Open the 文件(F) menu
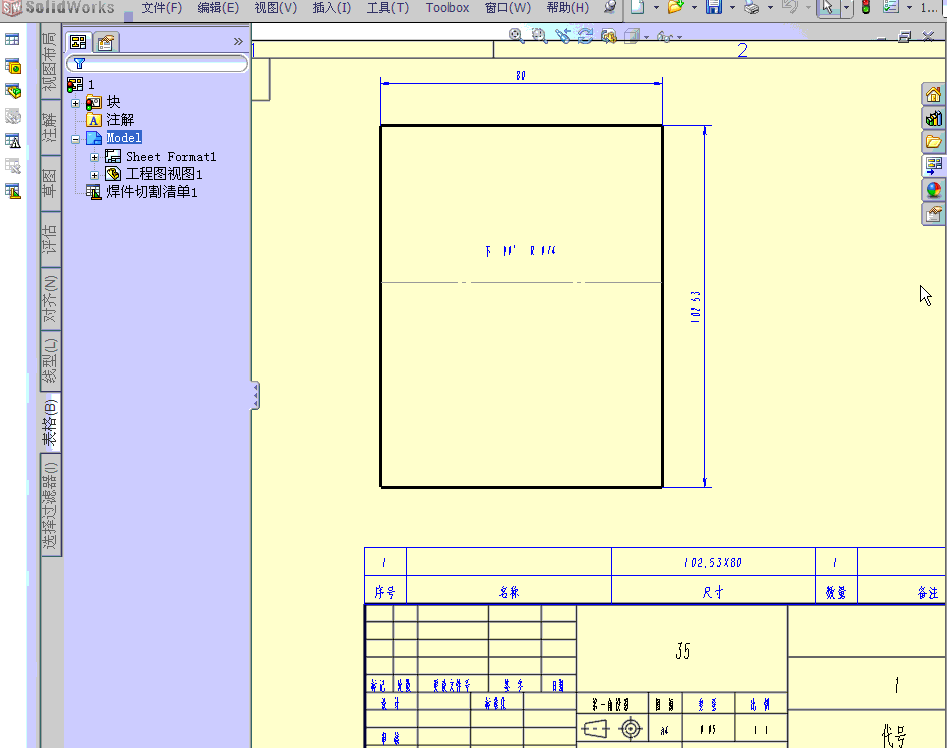The image size is (947, 748). click(x=161, y=8)
